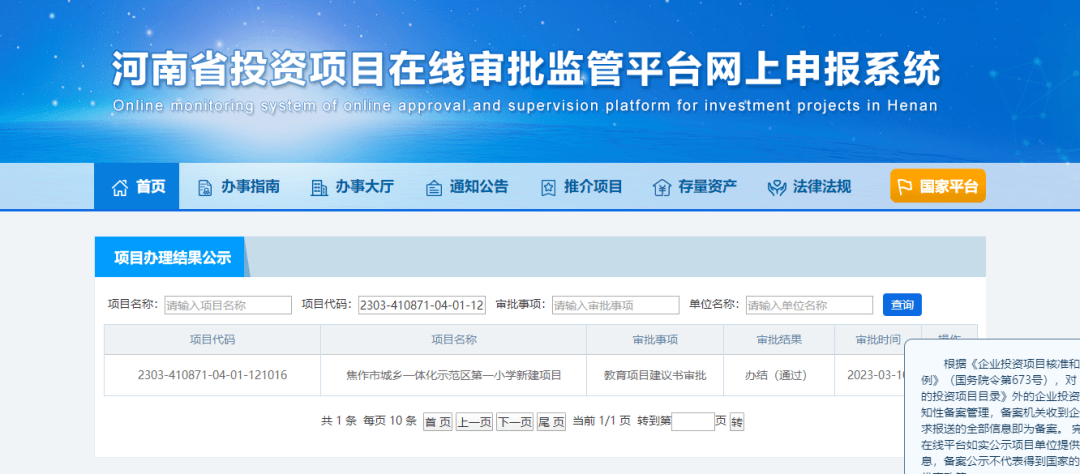Click the 共 1 条 record count text
The image size is (1080, 474).
339,421
